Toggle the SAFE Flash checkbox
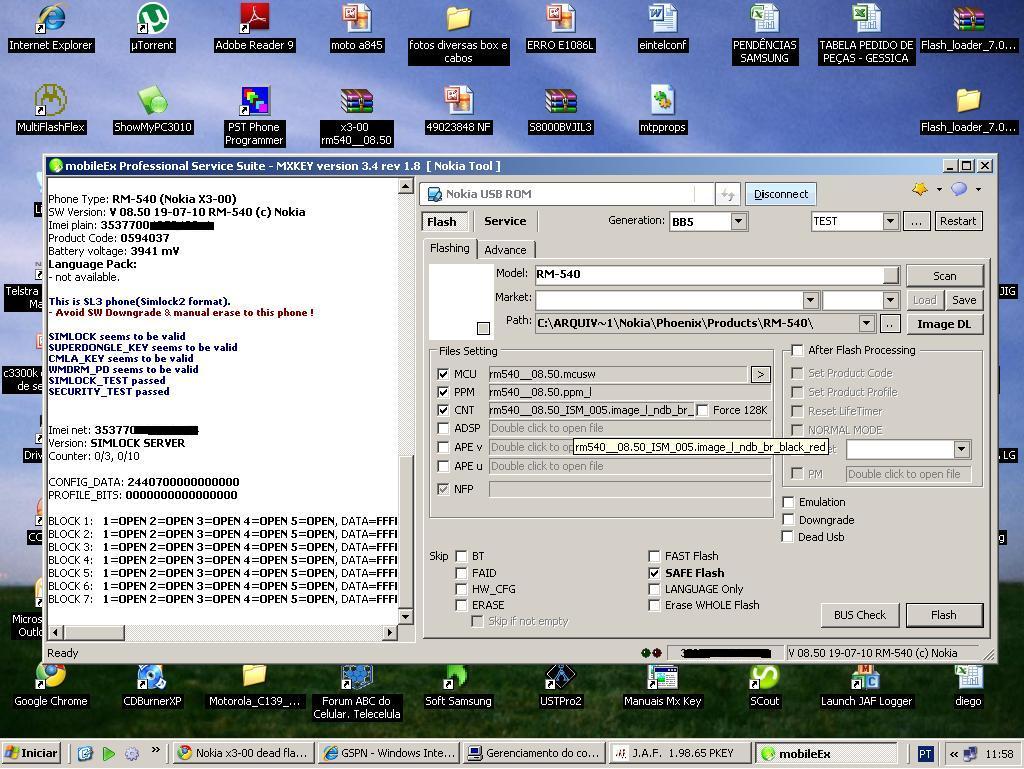Image resolution: width=1024 pixels, height=769 pixels. pos(654,573)
